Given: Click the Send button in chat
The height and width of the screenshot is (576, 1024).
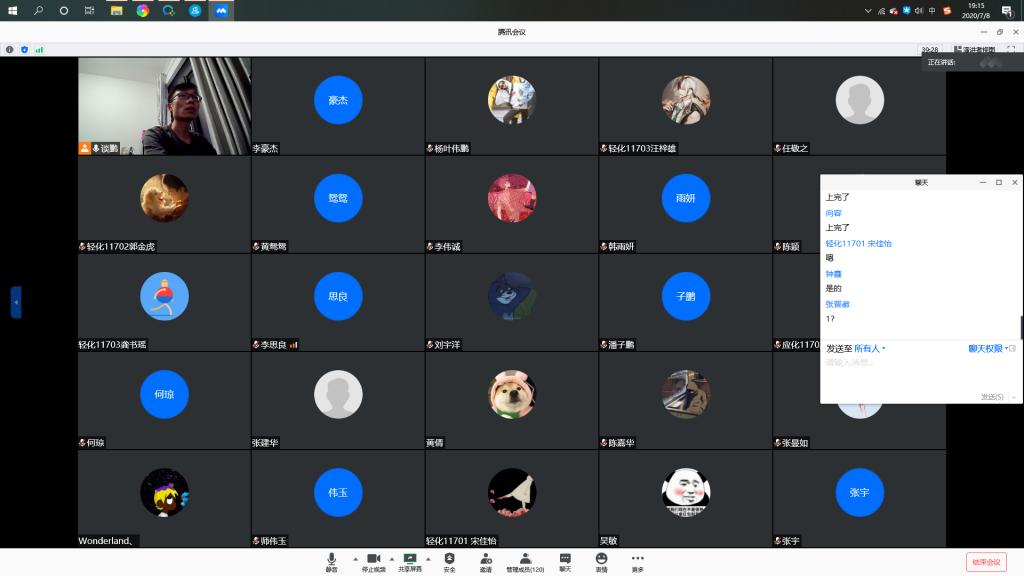Looking at the screenshot, I should coord(992,397).
